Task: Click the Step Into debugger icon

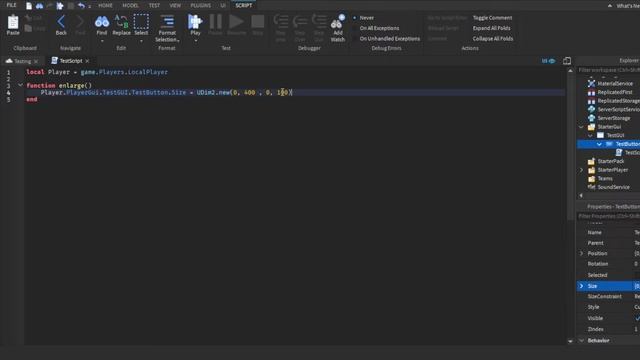Action: (x=281, y=21)
